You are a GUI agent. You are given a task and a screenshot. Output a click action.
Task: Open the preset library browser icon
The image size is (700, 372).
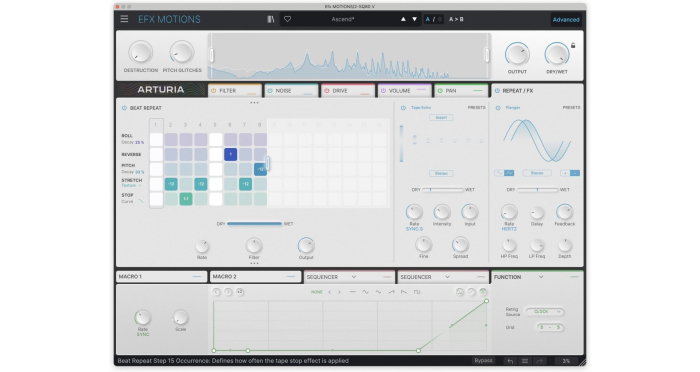coord(271,19)
